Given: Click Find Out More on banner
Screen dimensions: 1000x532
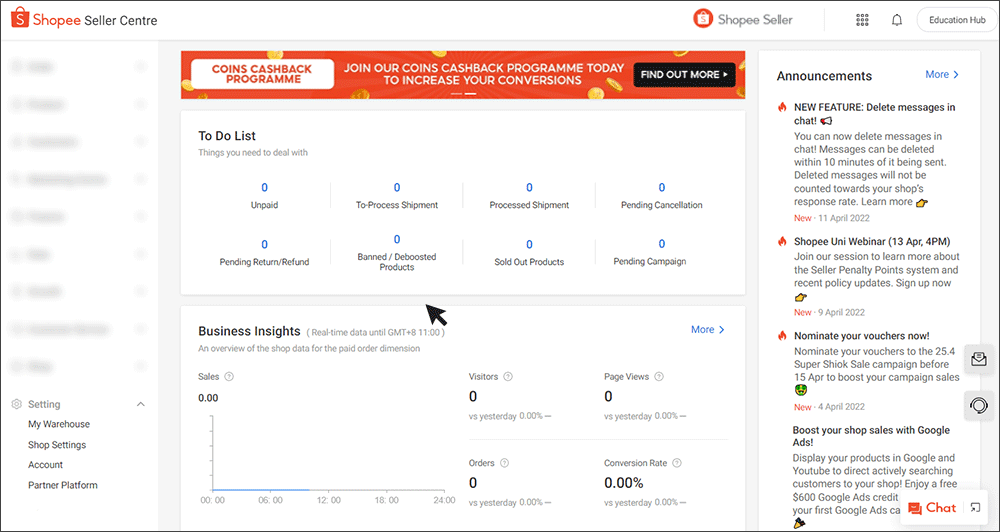Looking at the screenshot, I should (684, 75).
